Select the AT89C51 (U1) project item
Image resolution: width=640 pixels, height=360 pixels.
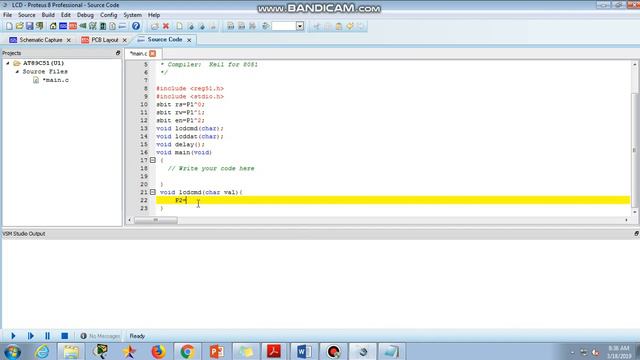(x=43, y=63)
